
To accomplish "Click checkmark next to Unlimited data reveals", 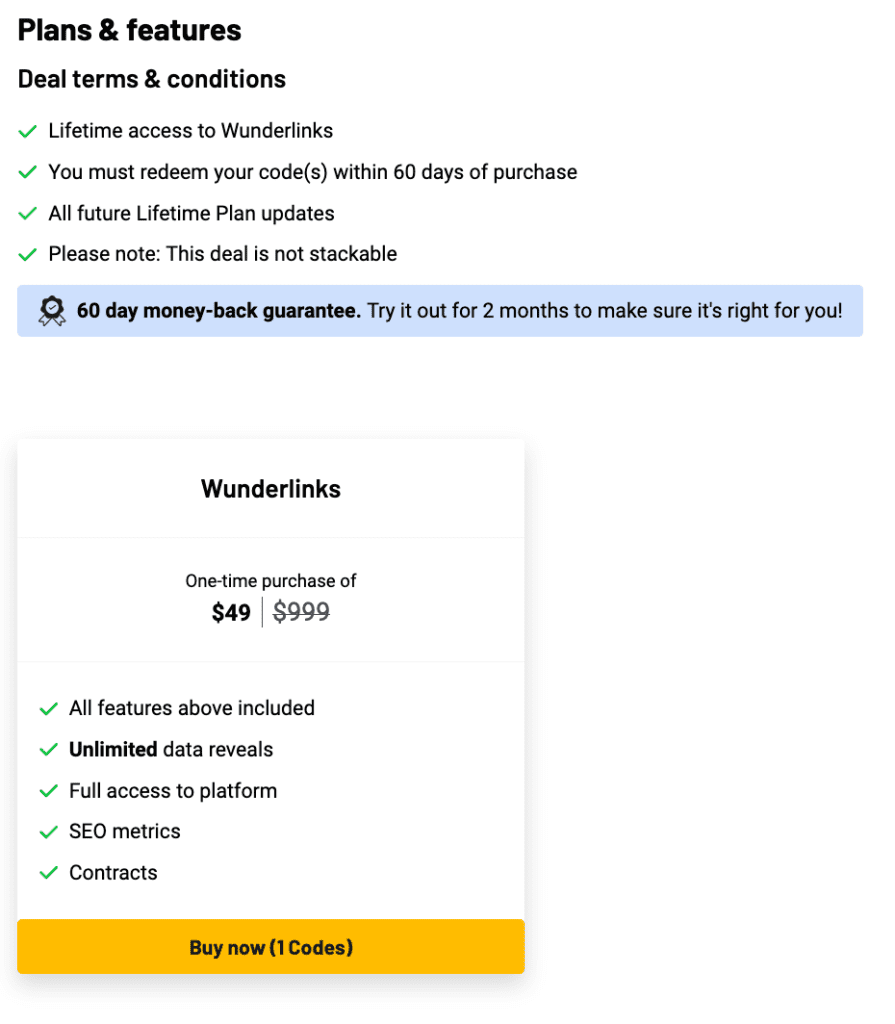I will (x=49, y=750).
